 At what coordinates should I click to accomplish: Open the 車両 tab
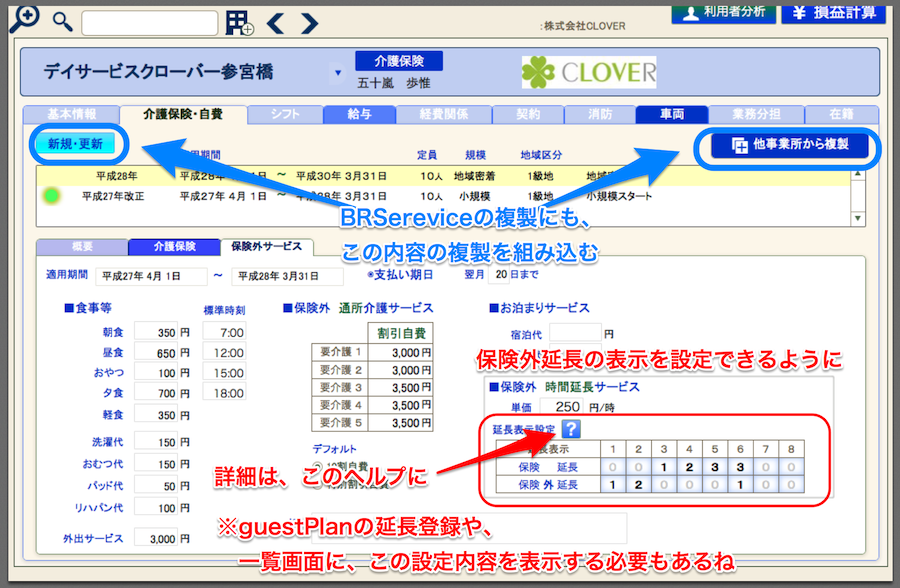[x=672, y=114]
